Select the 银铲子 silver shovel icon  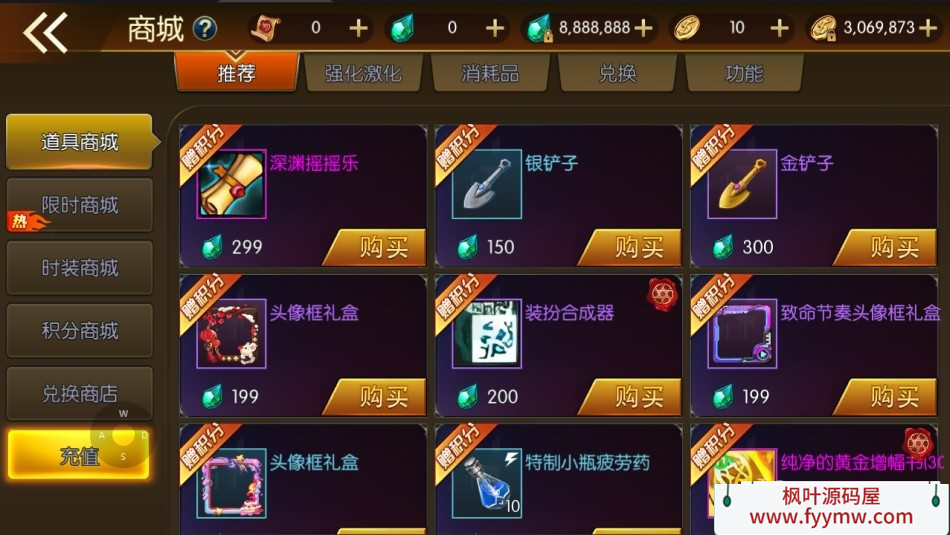coord(487,184)
